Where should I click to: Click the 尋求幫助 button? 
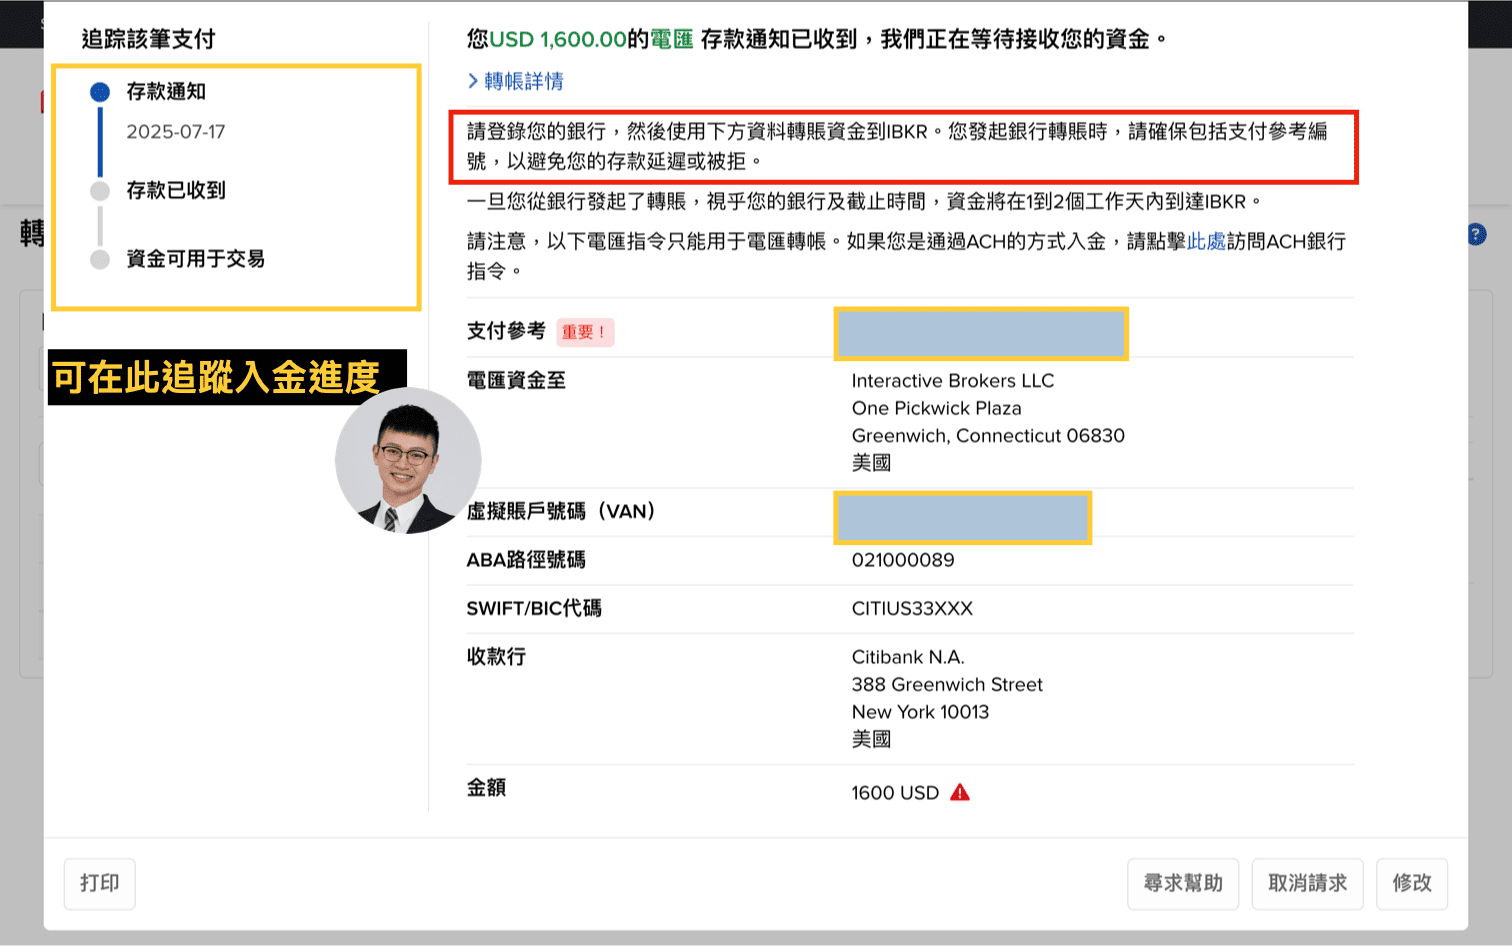pos(1183,883)
